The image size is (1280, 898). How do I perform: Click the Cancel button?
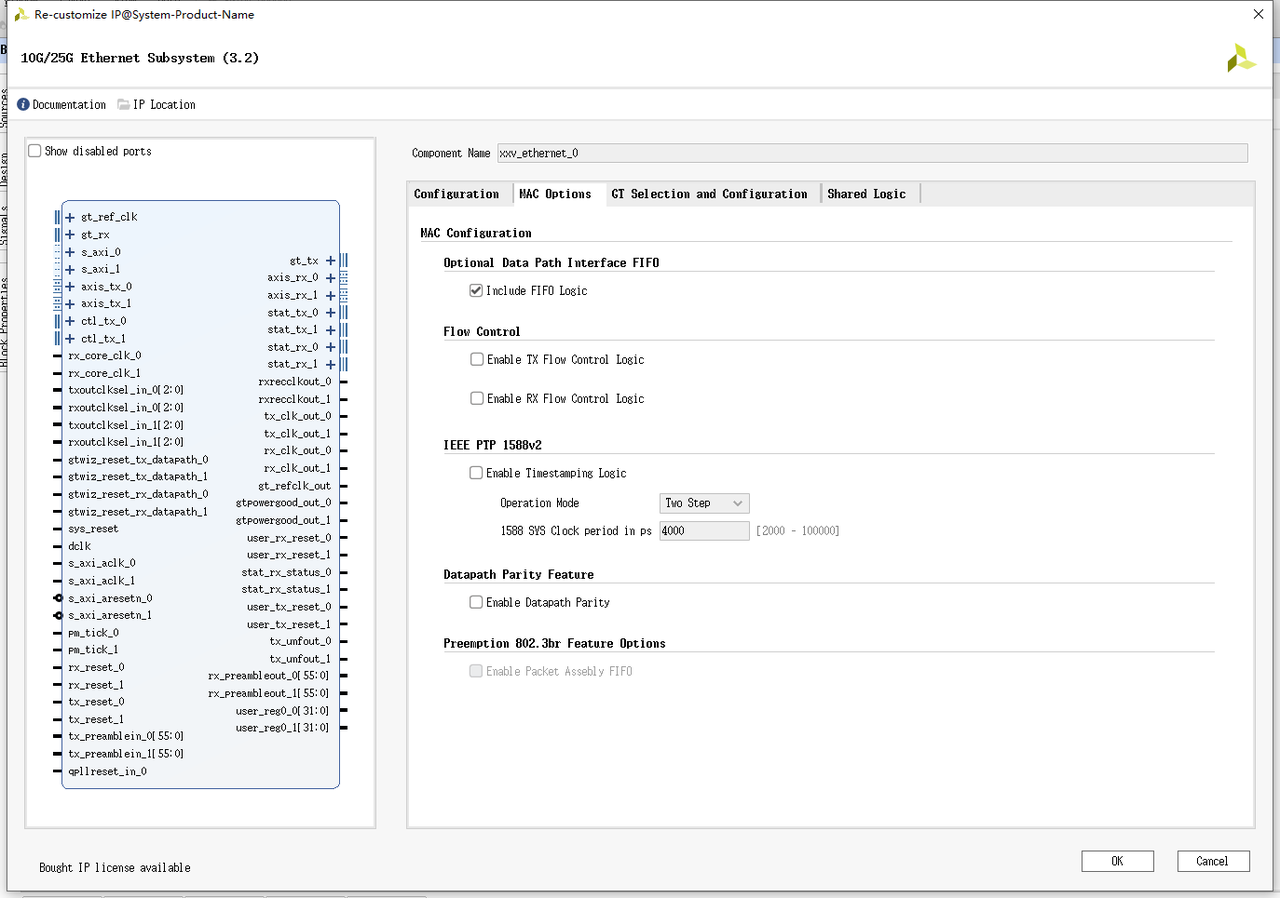(x=1212, y=861)
